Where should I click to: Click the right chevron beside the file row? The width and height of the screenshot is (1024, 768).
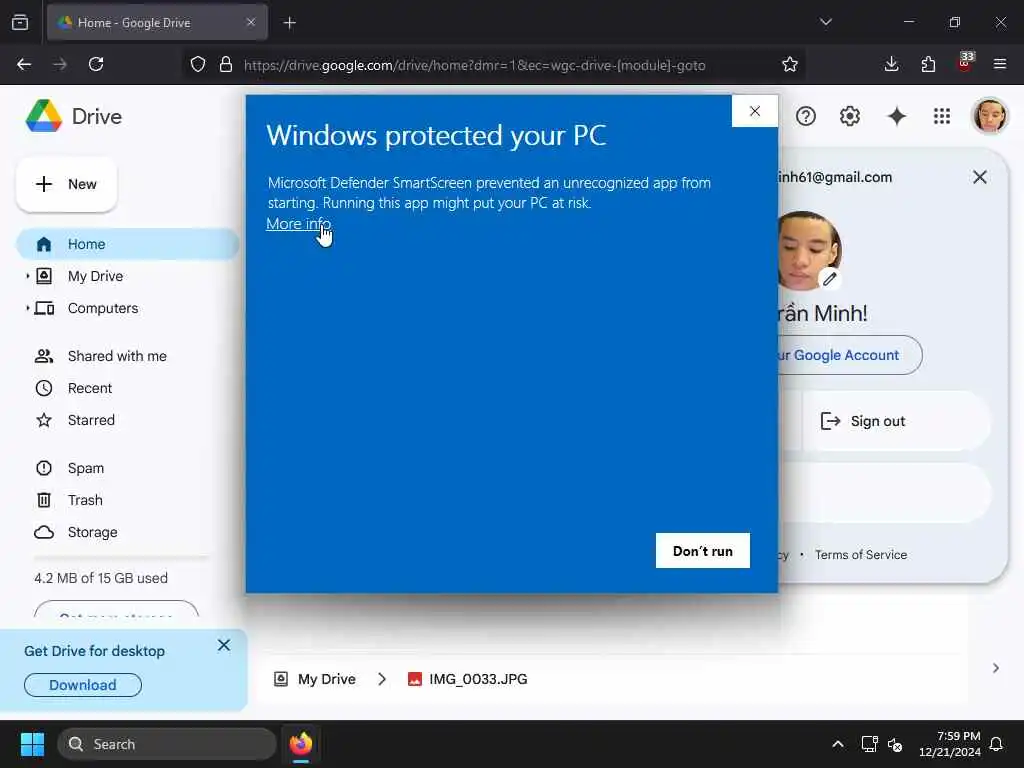point(995,668)
